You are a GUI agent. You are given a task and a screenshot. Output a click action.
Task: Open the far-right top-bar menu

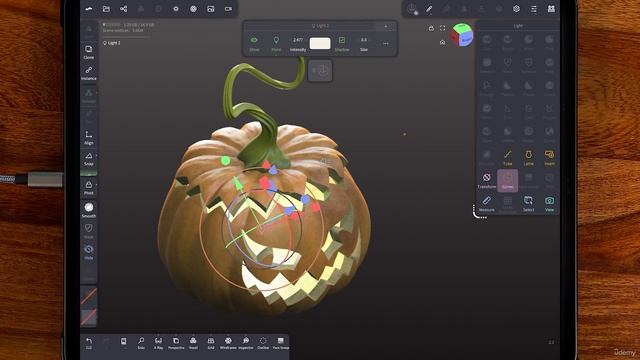551,9
